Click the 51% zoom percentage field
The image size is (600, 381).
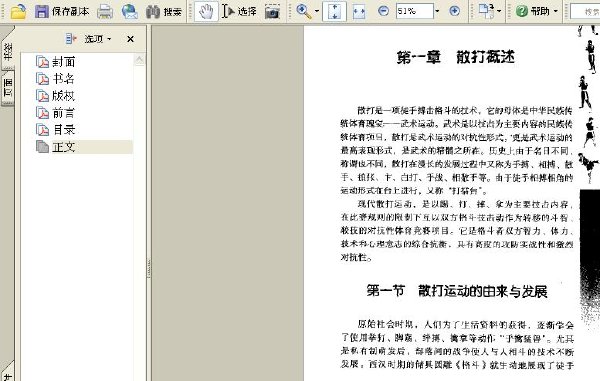point(414,11)
